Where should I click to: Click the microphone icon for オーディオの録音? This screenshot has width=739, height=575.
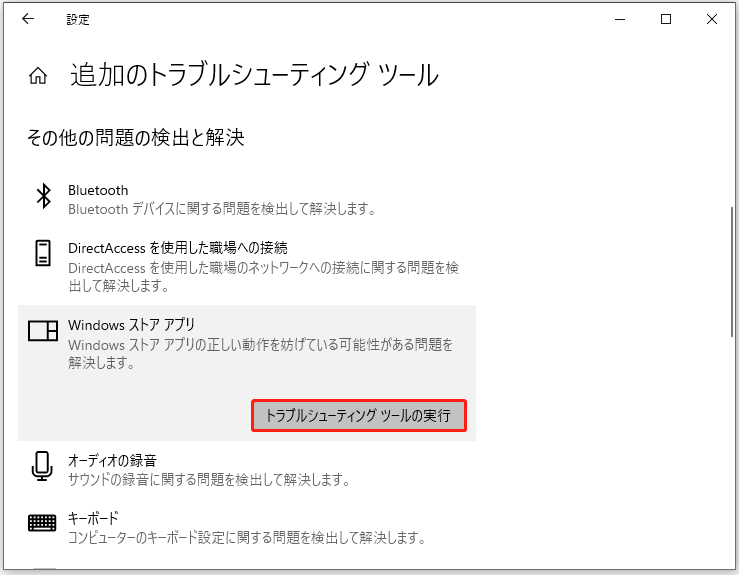pyautogui.click(x=42, y=466)
